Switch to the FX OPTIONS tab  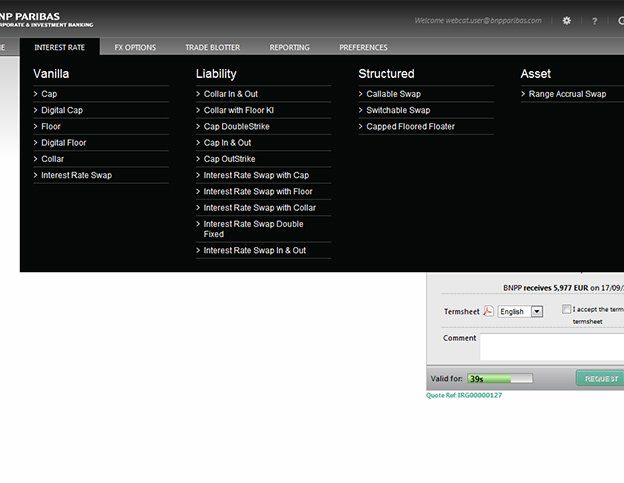tap(135, 47)
